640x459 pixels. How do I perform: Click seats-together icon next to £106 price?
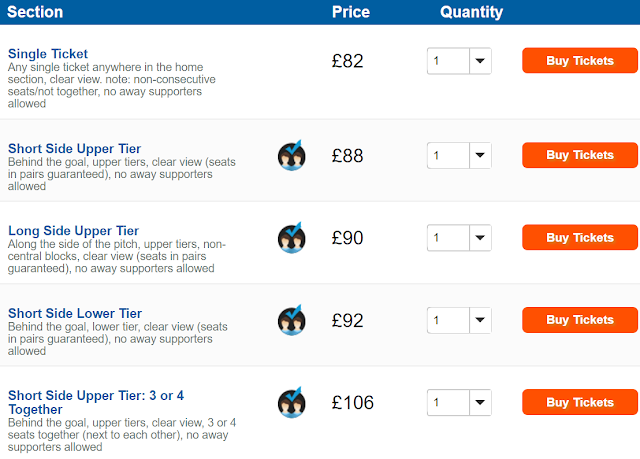coord(291,403)
